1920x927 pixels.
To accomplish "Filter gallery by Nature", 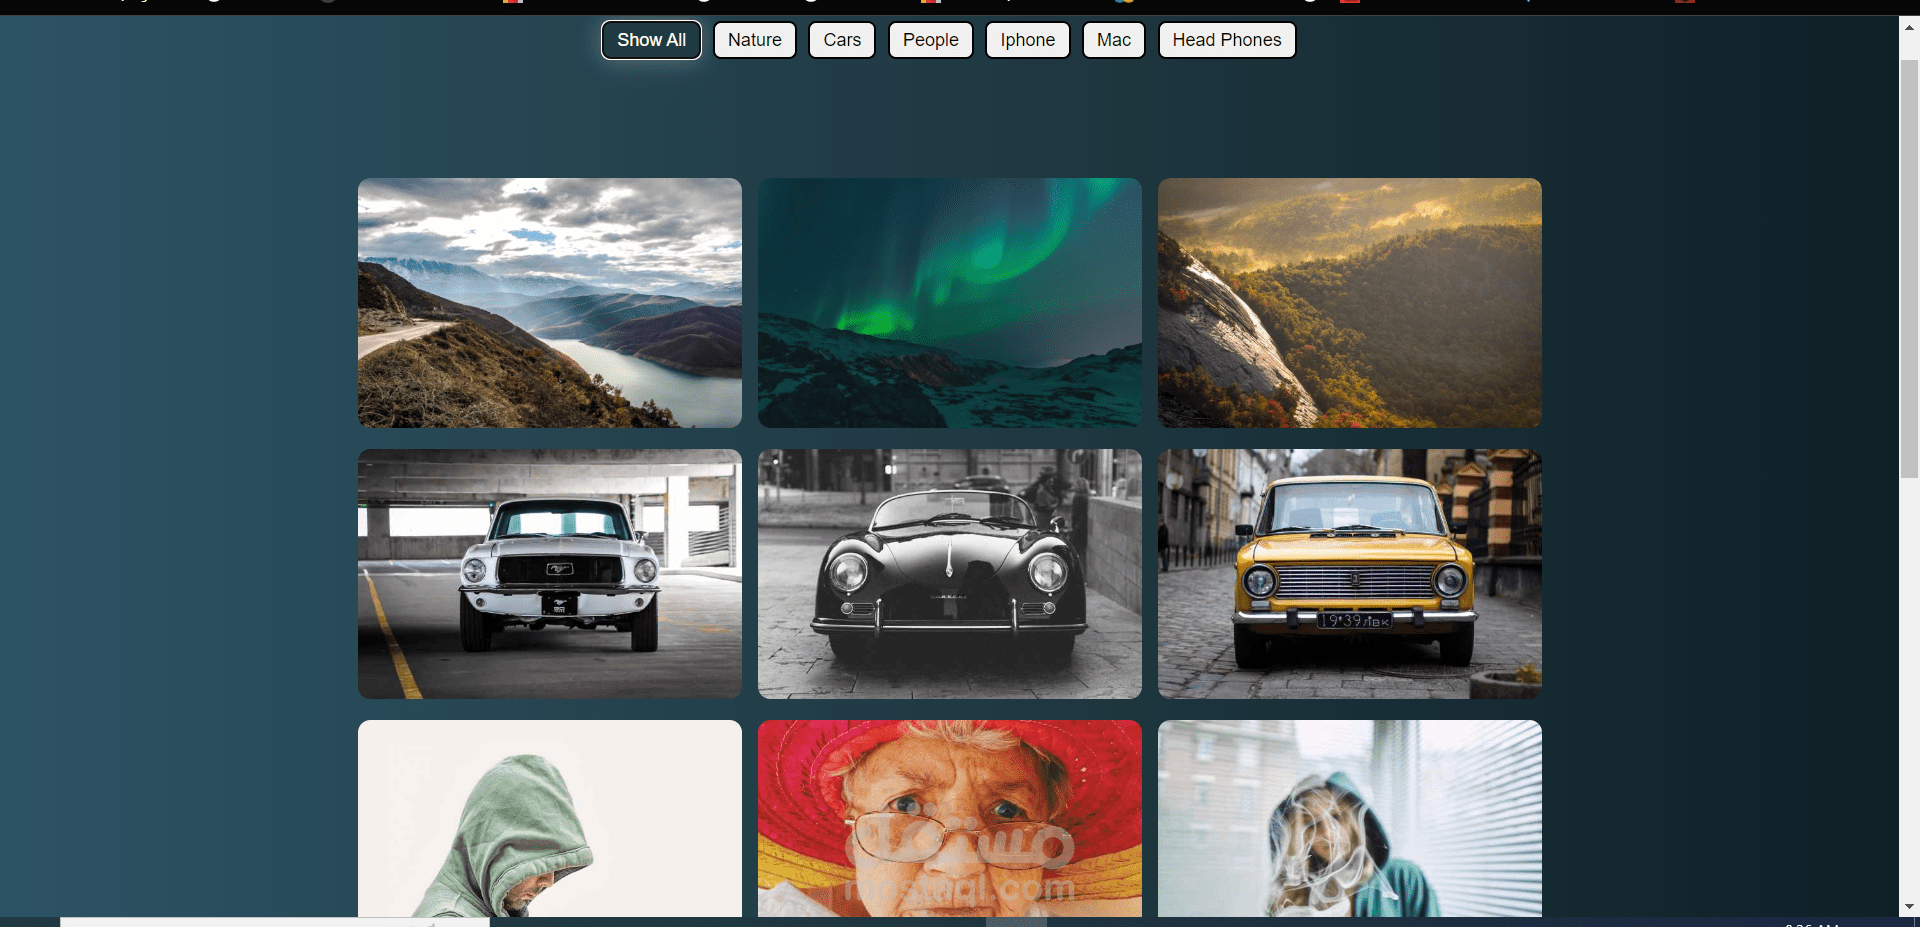I will tap(755, 40).
